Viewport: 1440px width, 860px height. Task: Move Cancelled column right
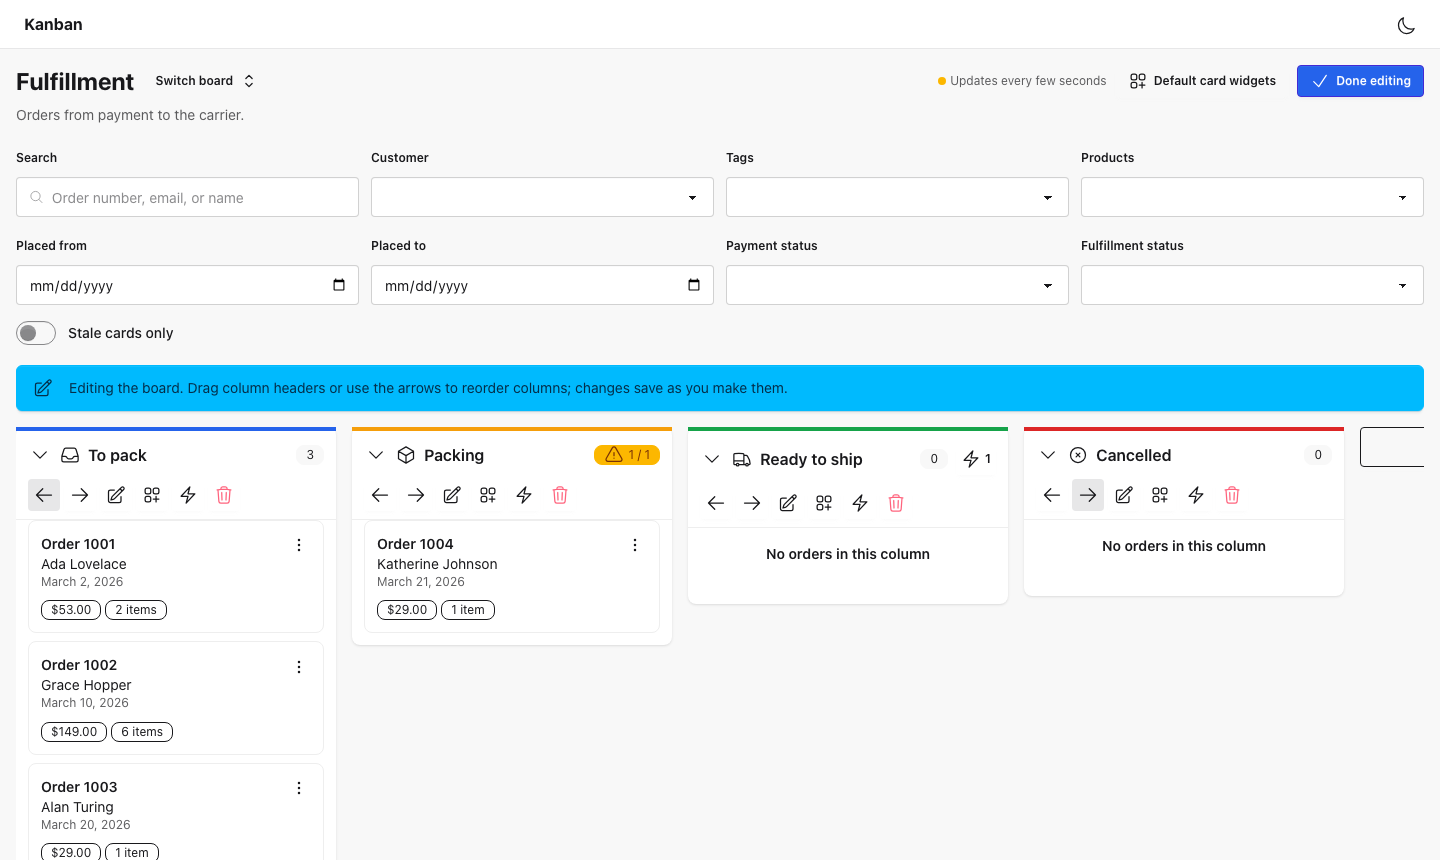pyautogui.click(x=1088, y=495)
